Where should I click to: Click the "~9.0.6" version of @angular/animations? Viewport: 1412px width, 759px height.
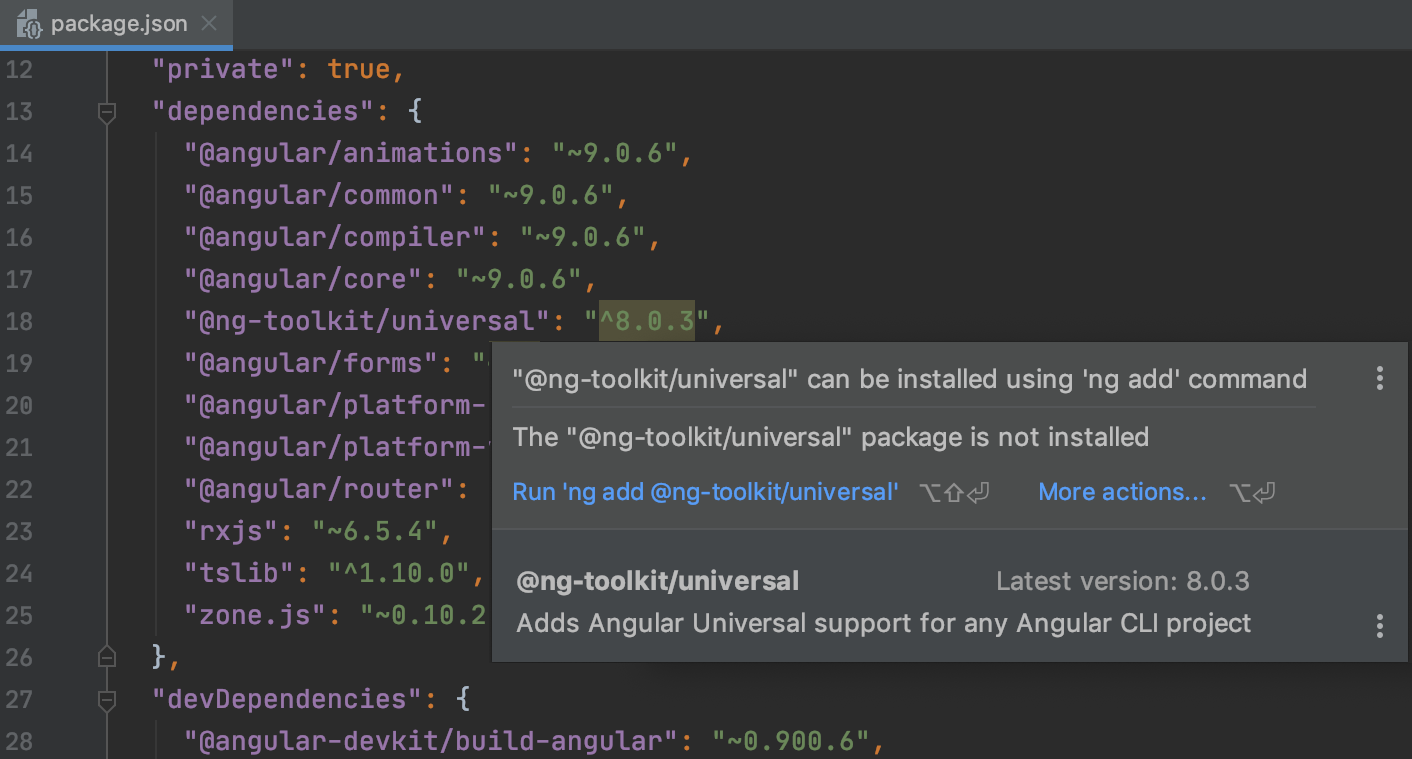tap(615, 153)
